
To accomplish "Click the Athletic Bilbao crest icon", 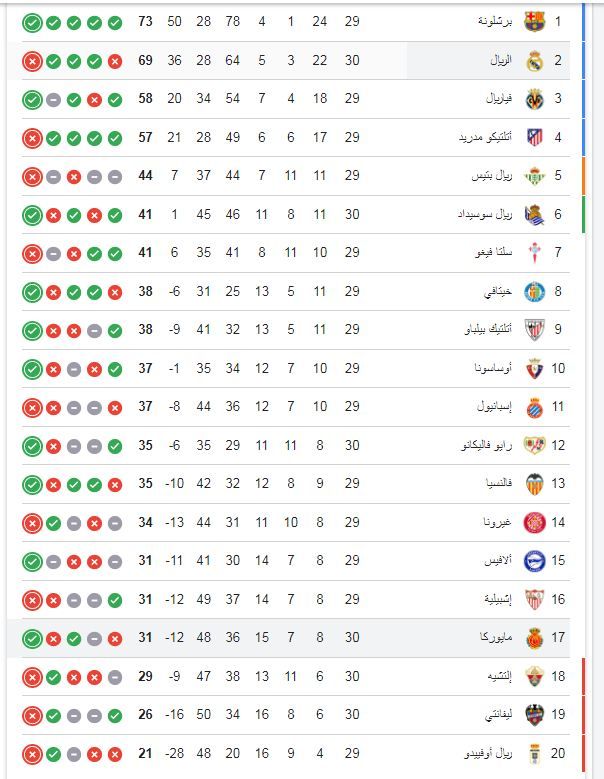I will click(x=533, y=329).
